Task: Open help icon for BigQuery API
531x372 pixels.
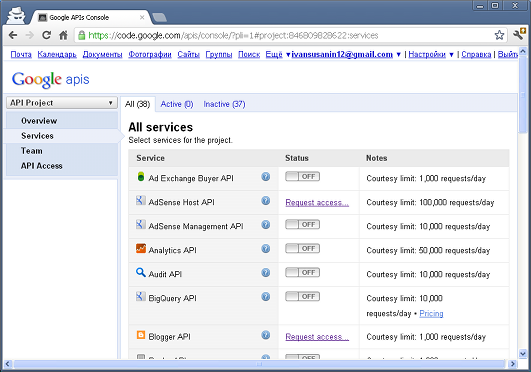Action: click(x=266, y=297)
